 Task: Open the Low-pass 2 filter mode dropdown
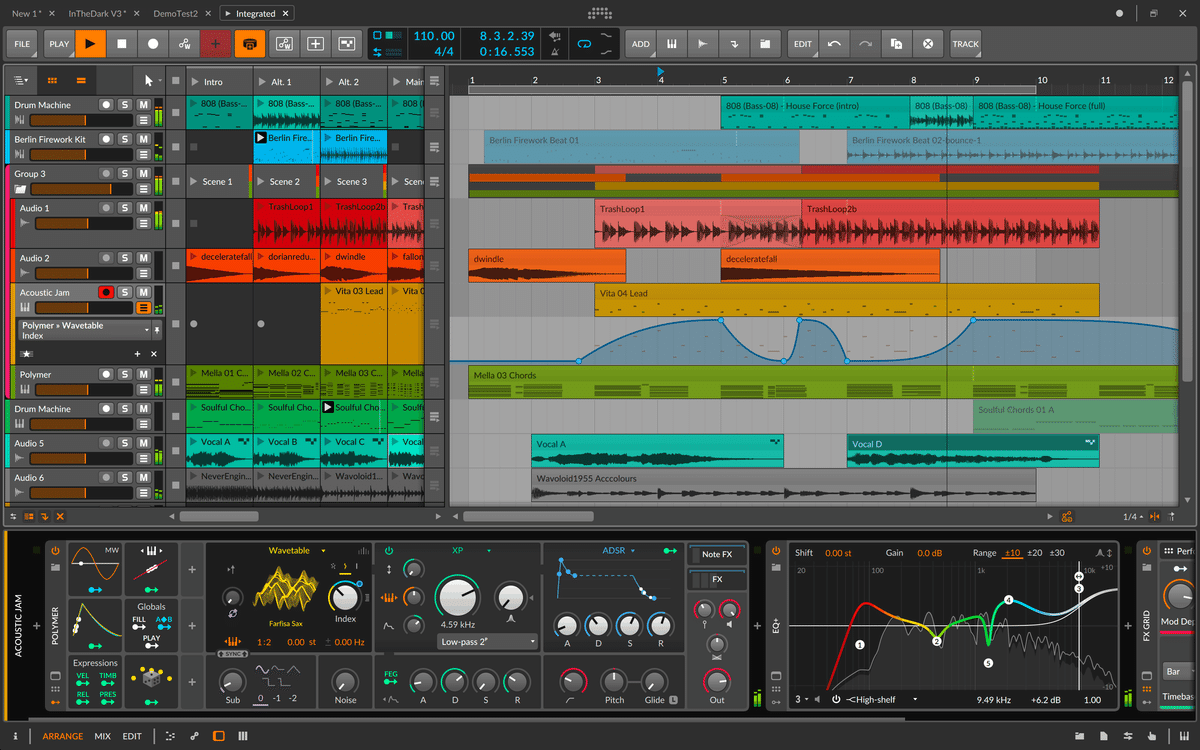click(488, 642)
